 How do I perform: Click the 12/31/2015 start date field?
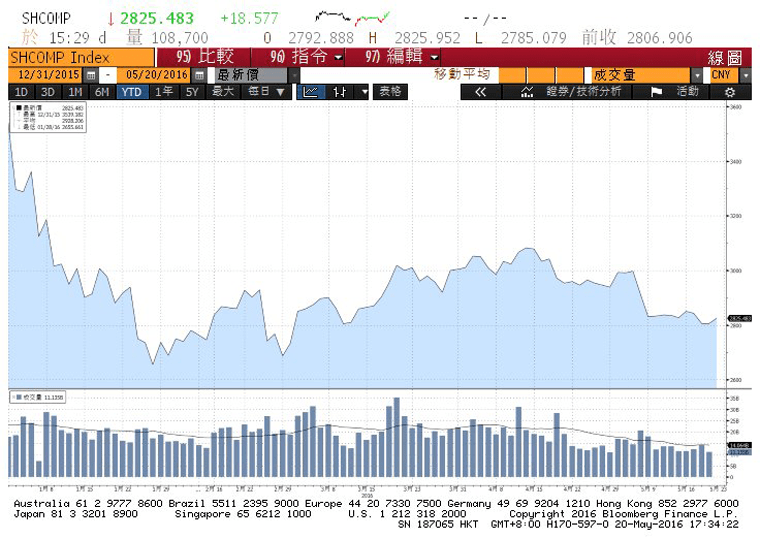49,75
